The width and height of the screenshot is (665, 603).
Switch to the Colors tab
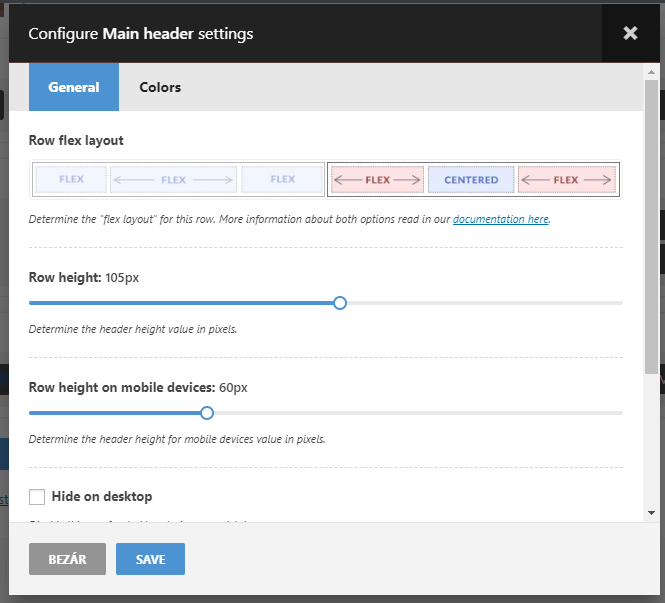(160, 87)
